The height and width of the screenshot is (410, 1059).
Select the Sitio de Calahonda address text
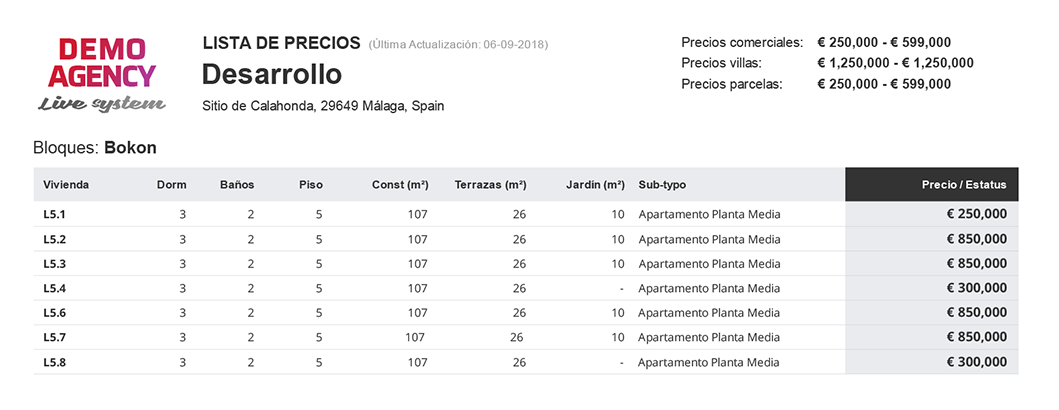pos(323,107)
